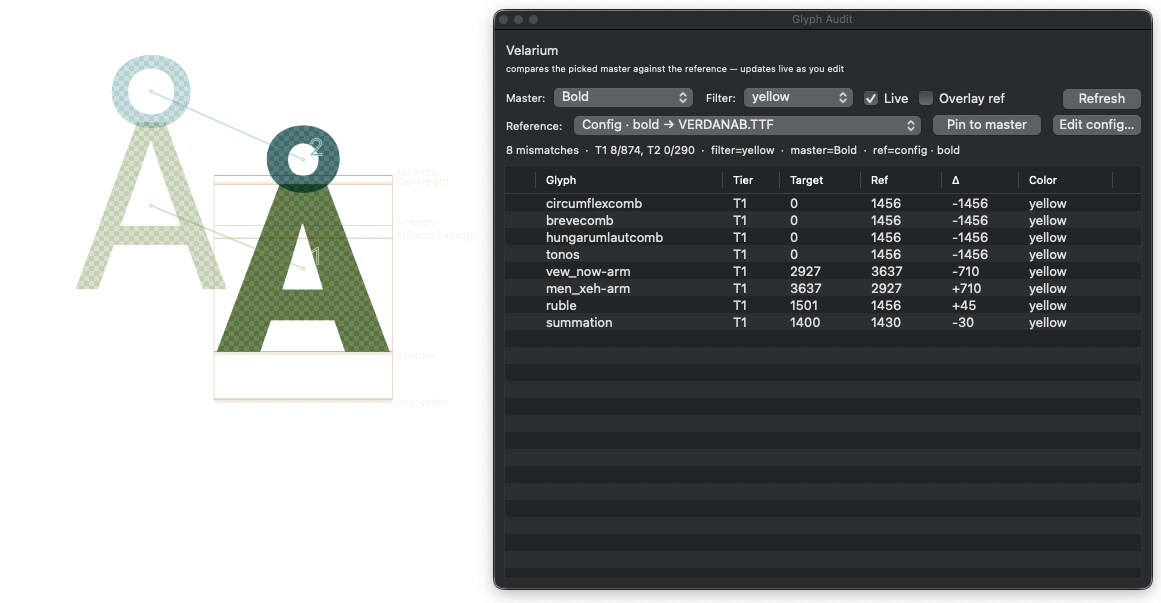The height and width of the screenshot is (603, 1161).
Task: Select the hungarumlautcomb glyph row
Action: 823,237
